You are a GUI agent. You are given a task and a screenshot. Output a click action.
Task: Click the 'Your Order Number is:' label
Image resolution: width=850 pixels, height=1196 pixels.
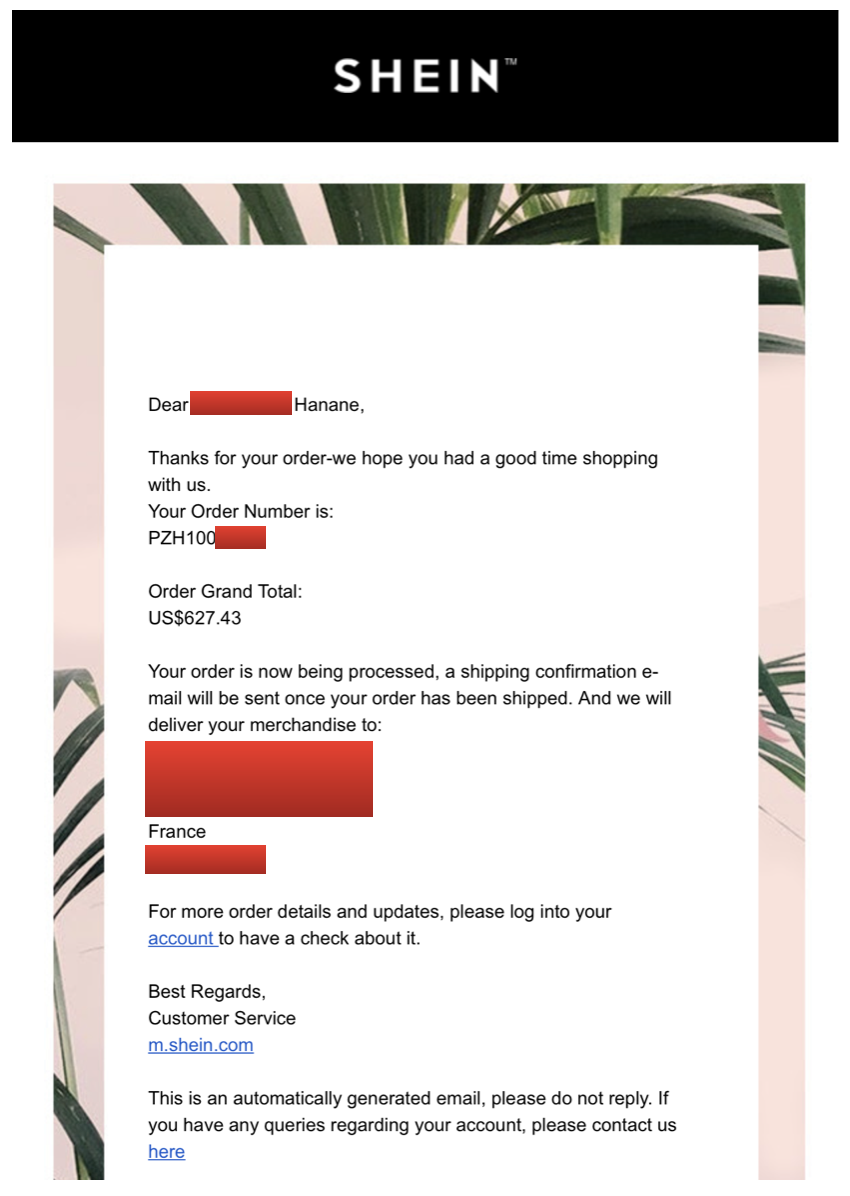241,511
